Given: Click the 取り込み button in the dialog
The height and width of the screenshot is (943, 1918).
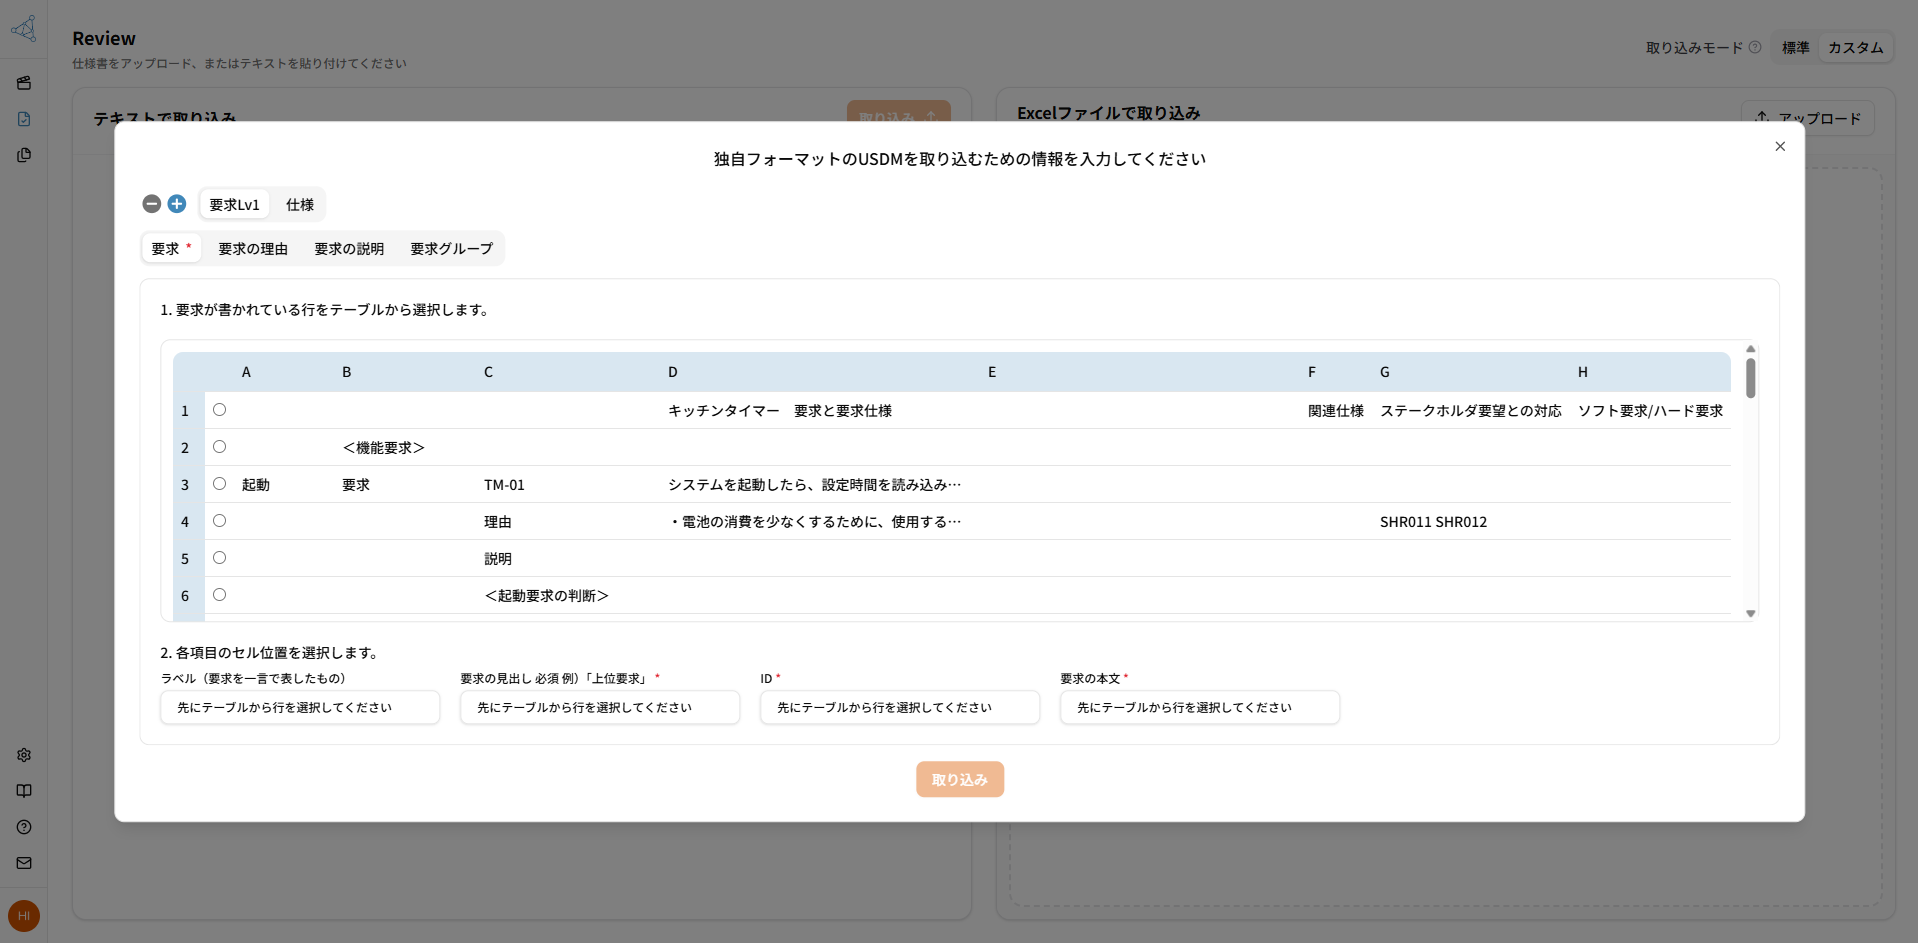Looking at the screenshot, I should coord(959,779).
